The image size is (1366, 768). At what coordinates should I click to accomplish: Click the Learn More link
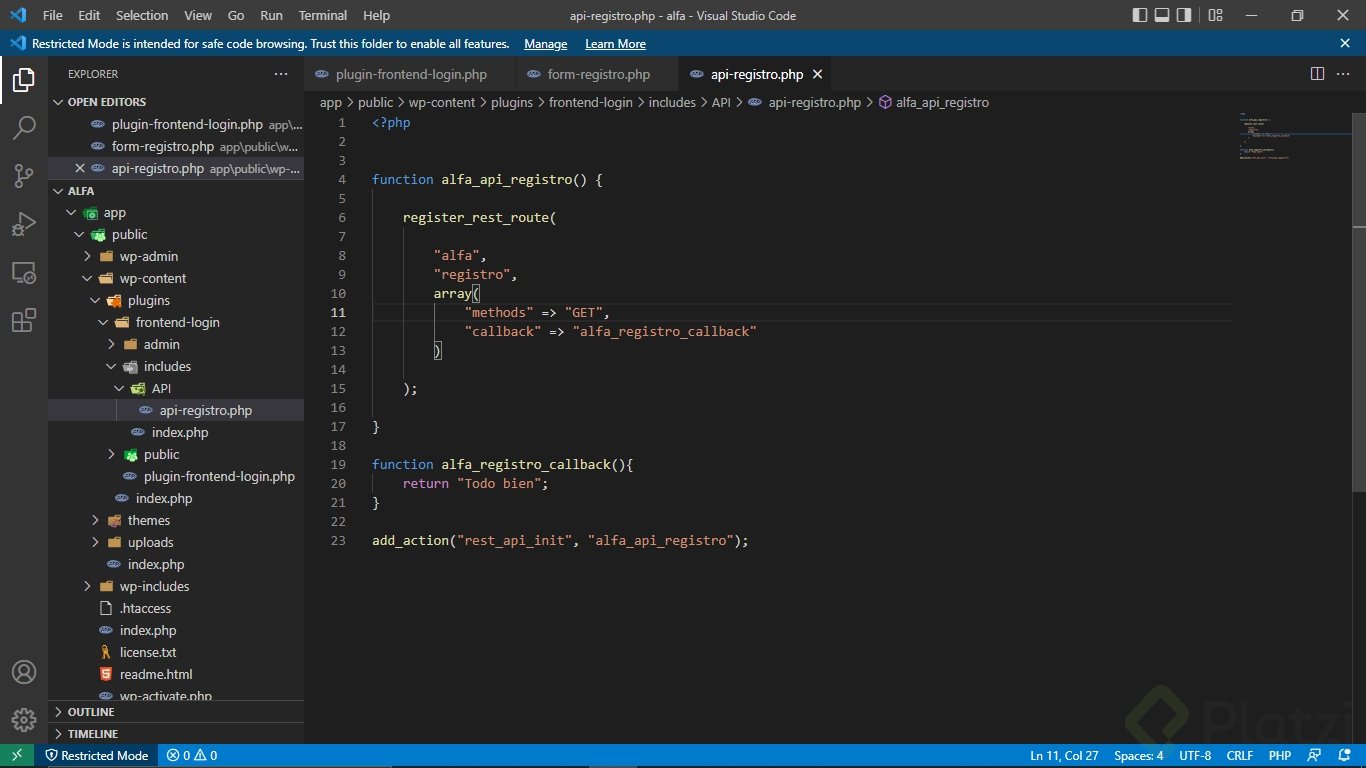click(x=615, y=44)
